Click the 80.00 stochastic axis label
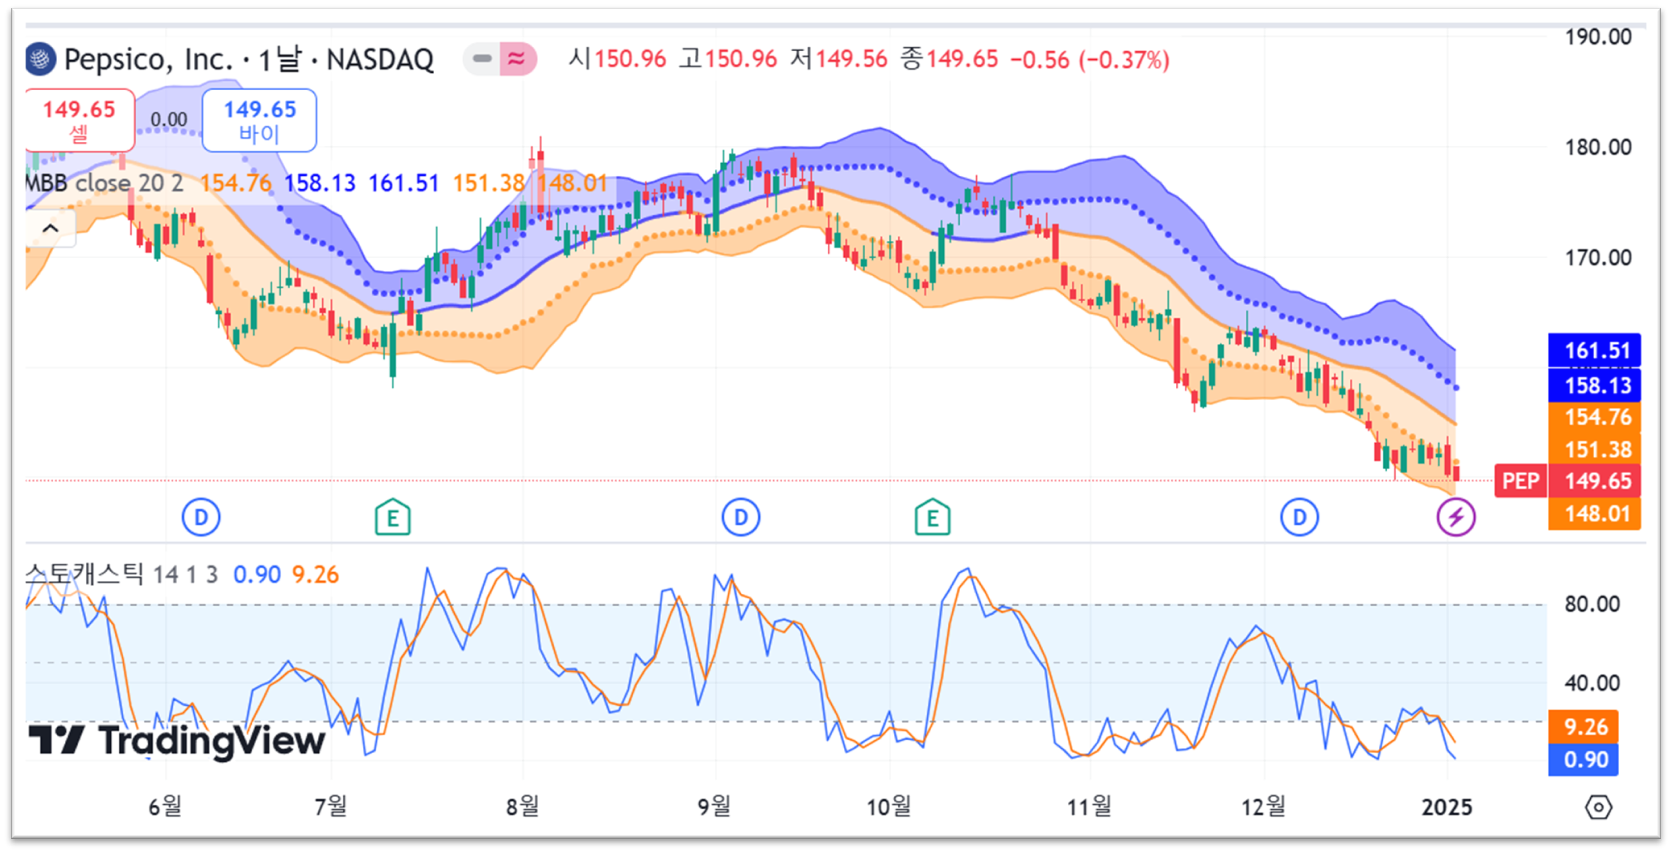This screenshot has width=1672, height=853. 1592,604
